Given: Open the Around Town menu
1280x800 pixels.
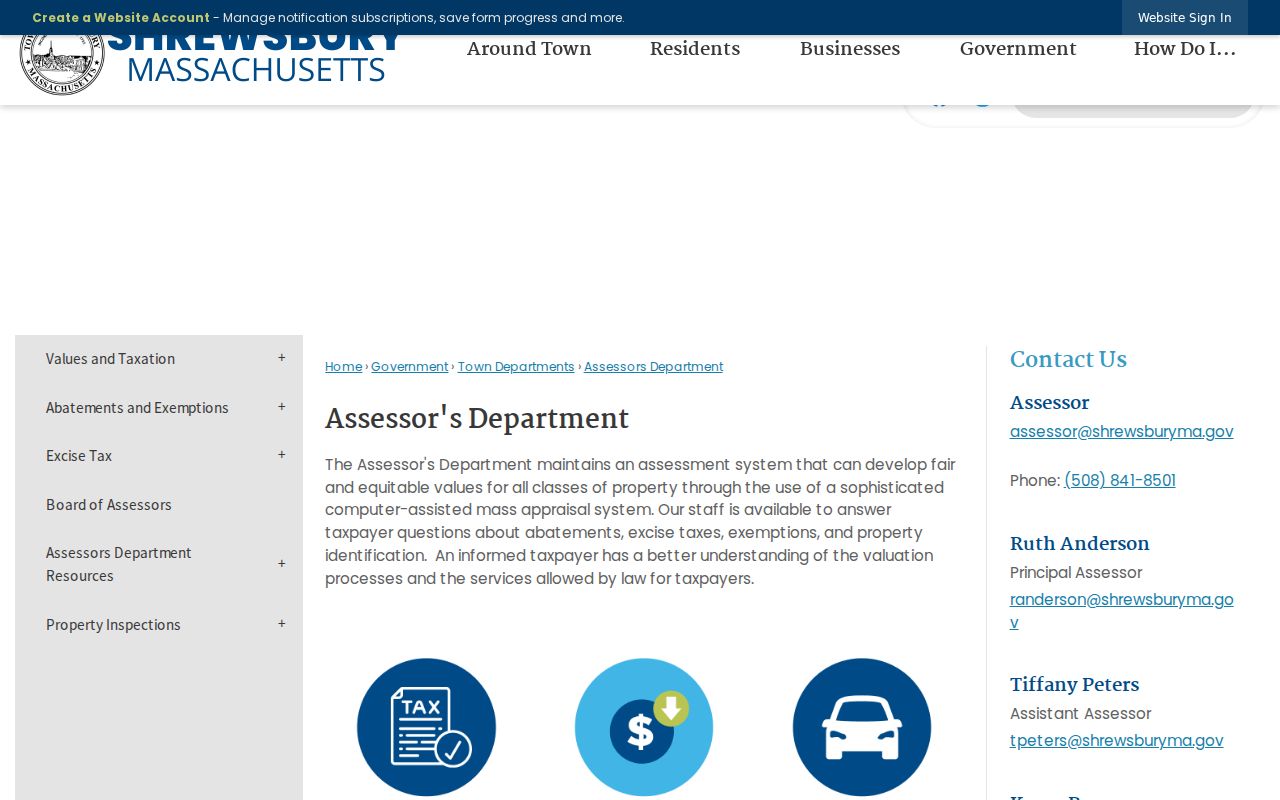Looking at the screenshot, I should pos(529,49).
